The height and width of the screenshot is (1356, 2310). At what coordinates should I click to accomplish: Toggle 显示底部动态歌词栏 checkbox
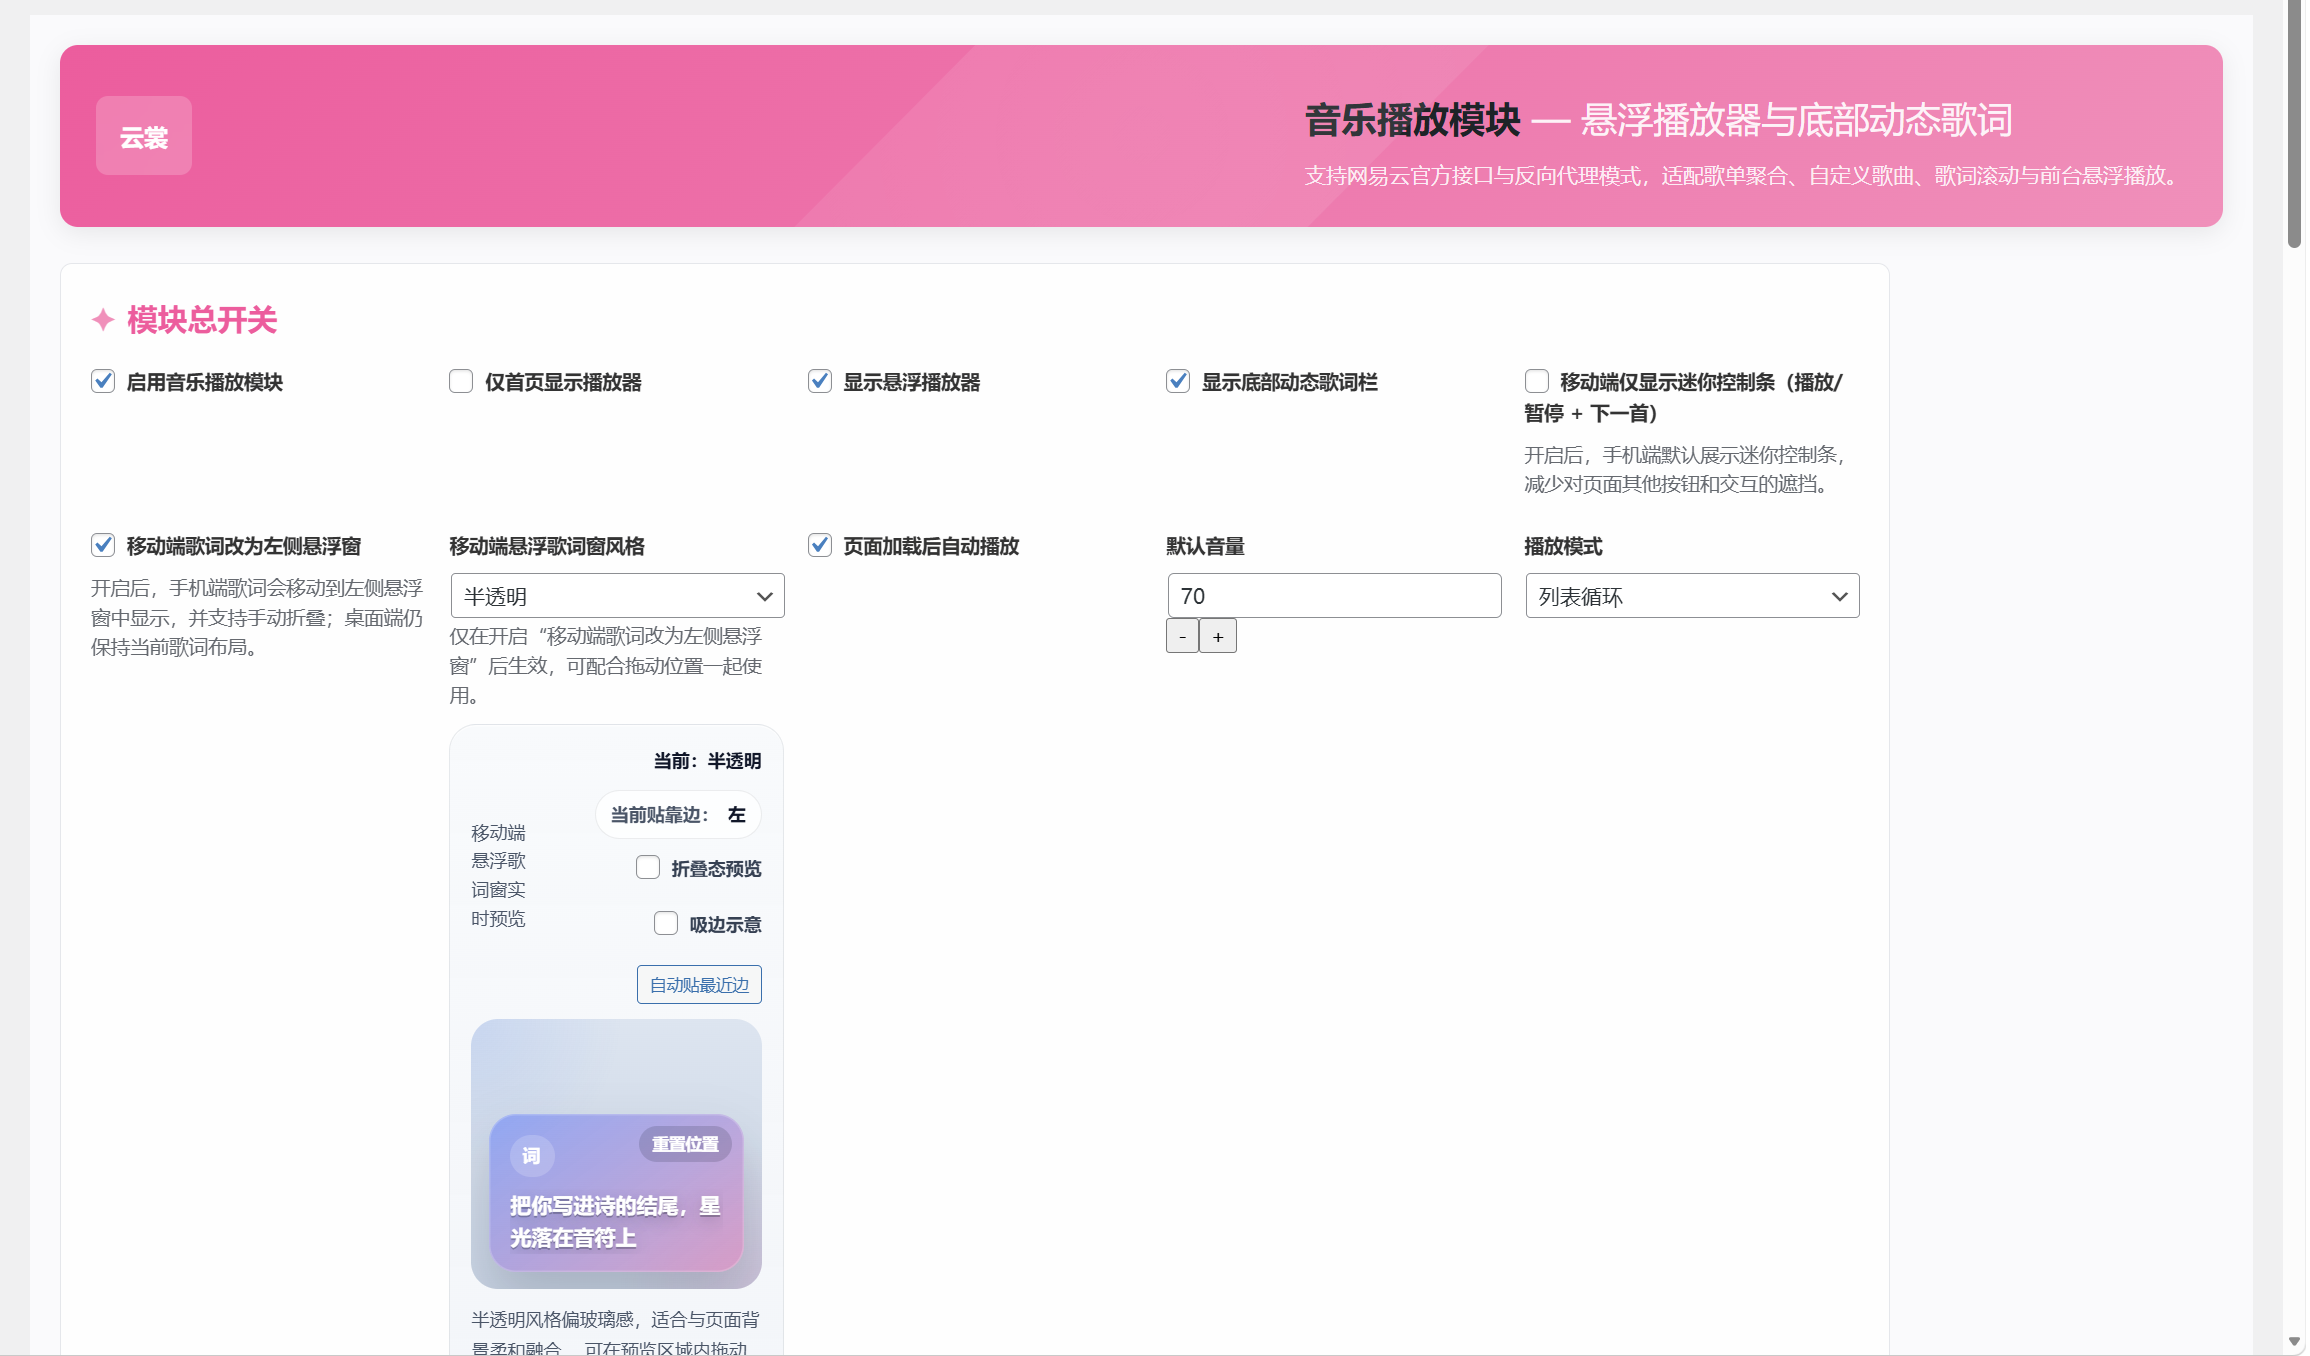coord(1178,381)
